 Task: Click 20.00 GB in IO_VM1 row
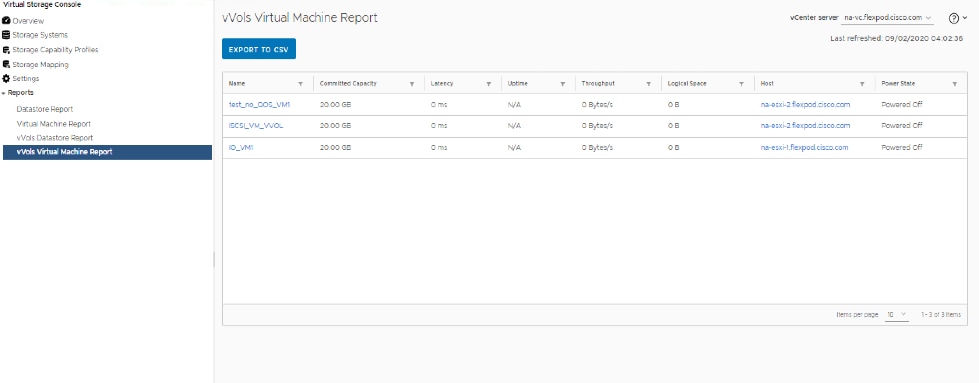tap(335, 147)
